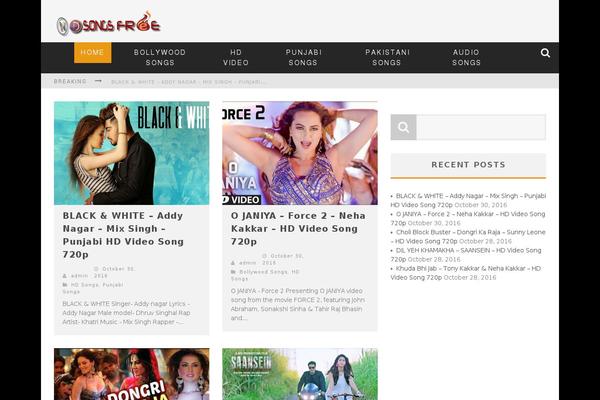Open recent post Black & White Addy Nagar
The height and width of the screenshot is (400, 600).
point(468,200)
